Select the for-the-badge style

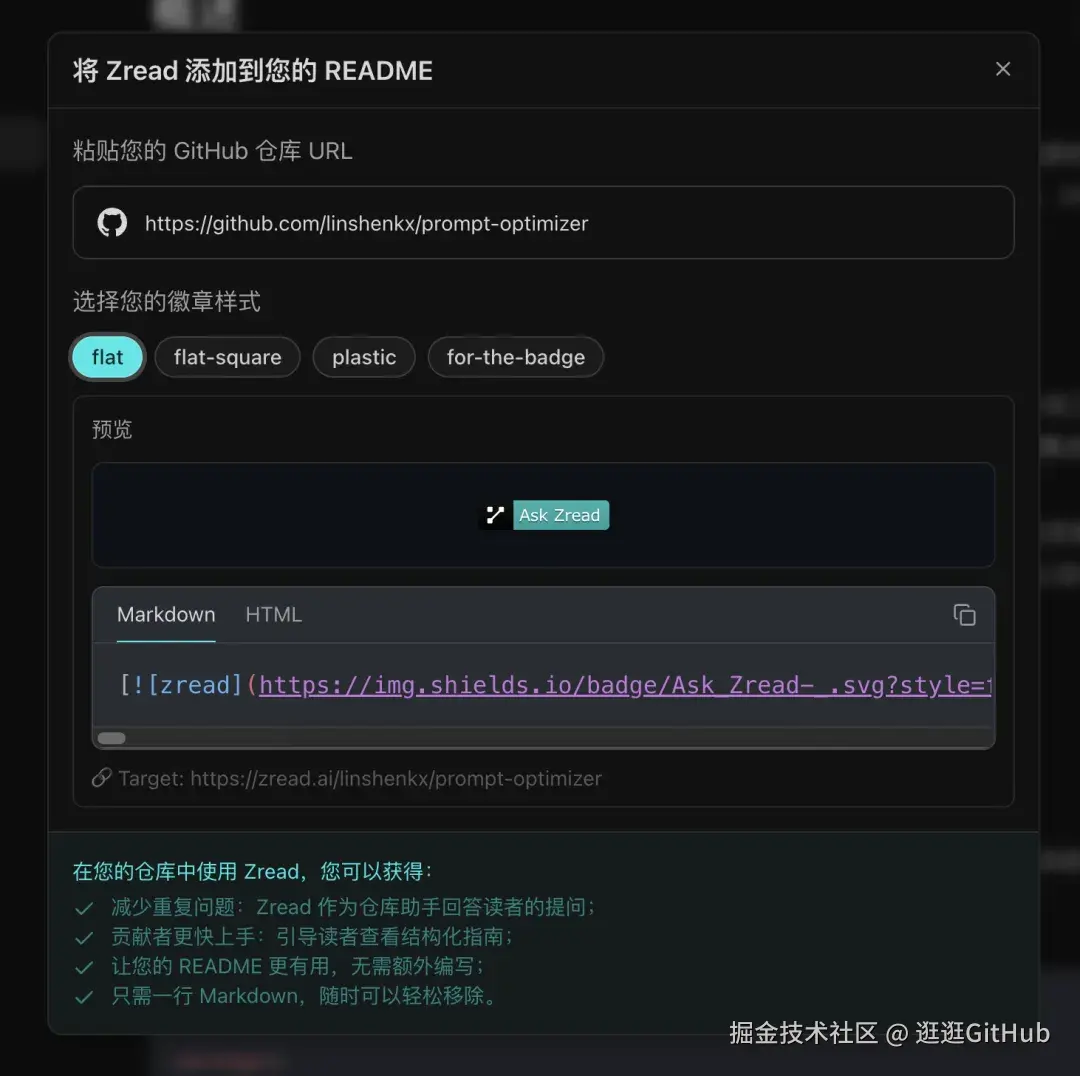(x=515, y=357)
